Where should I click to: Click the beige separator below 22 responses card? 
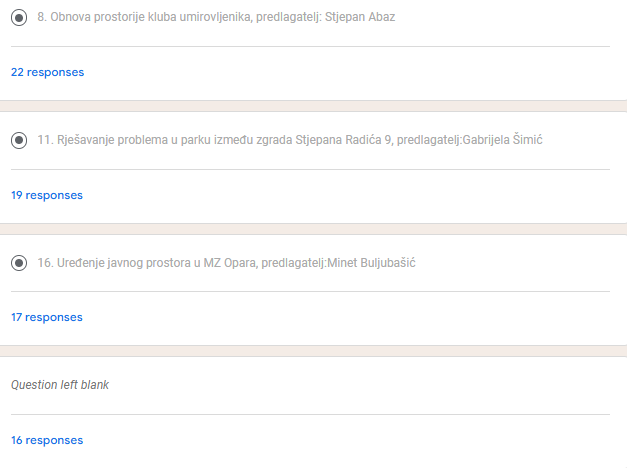point(314,106)
